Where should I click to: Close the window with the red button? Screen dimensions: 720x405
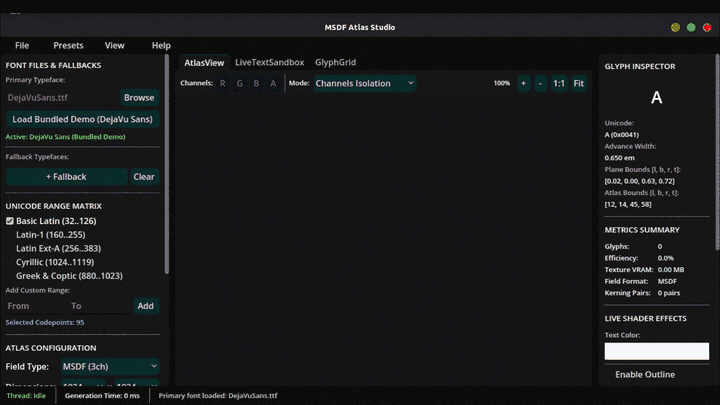click(x=707, y=28)
